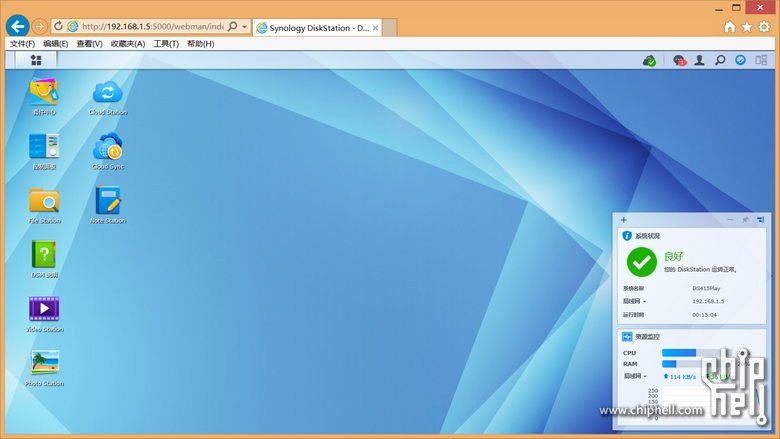The width and height of the screenshot is (780, 439).
Task: Launch Note Station from the desktop
Action: click(108, 200)
